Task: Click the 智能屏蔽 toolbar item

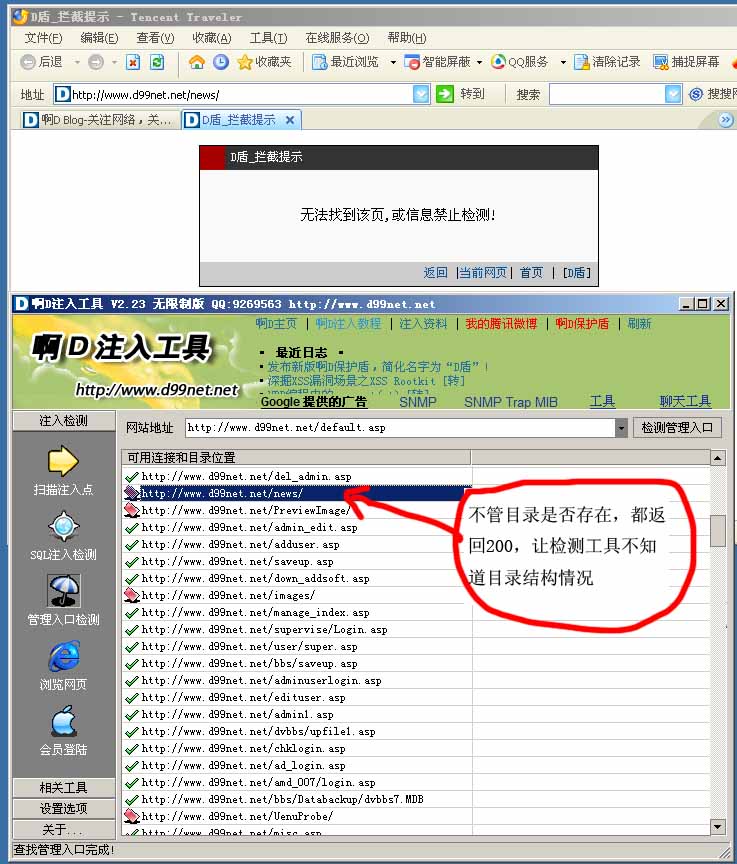Action: point(437,62)
